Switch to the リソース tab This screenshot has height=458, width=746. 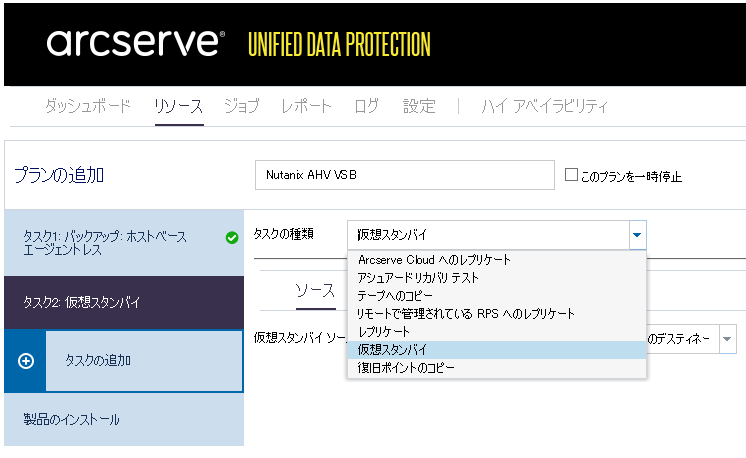point(179,106)
